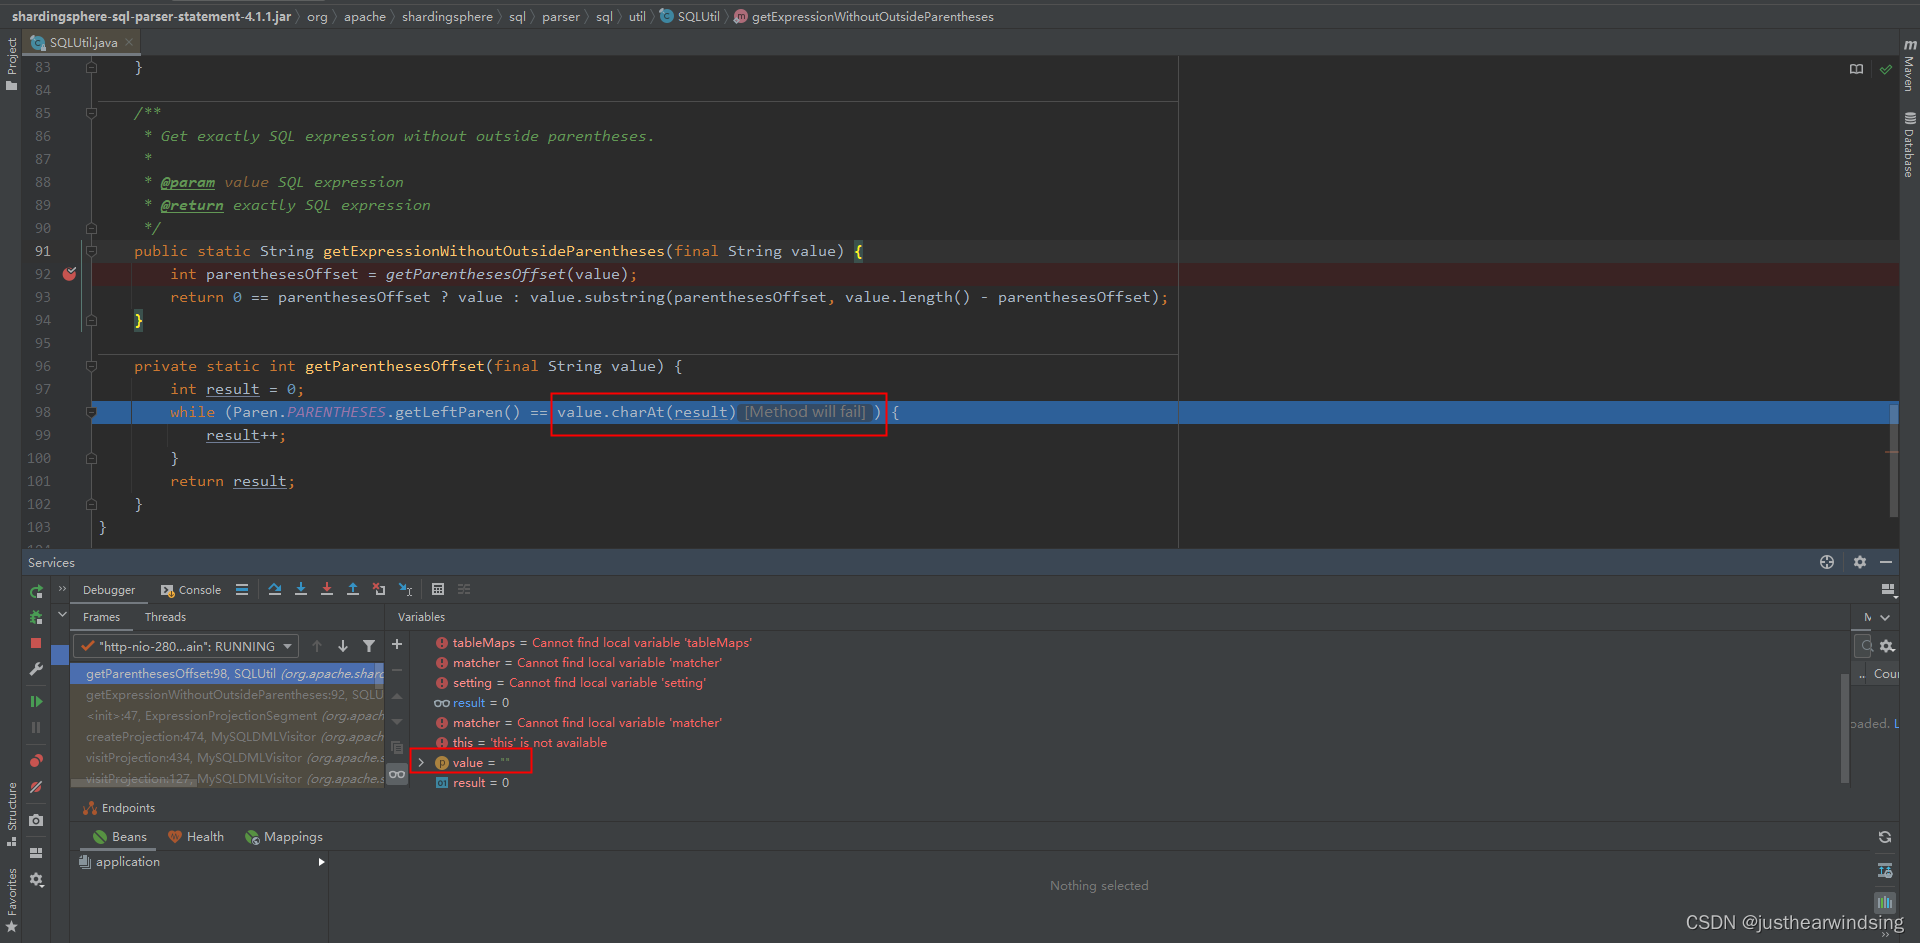Click the next frame down arrow
The width and height of the screenshot is (1920, 943).
[x=343, y=646]
